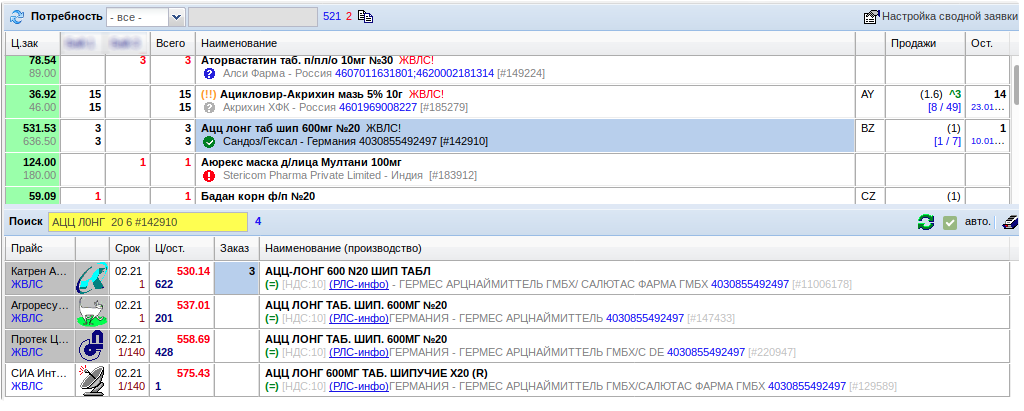
Task: Click the blue count 521 in top toolbar
Action: pos(332,17)
